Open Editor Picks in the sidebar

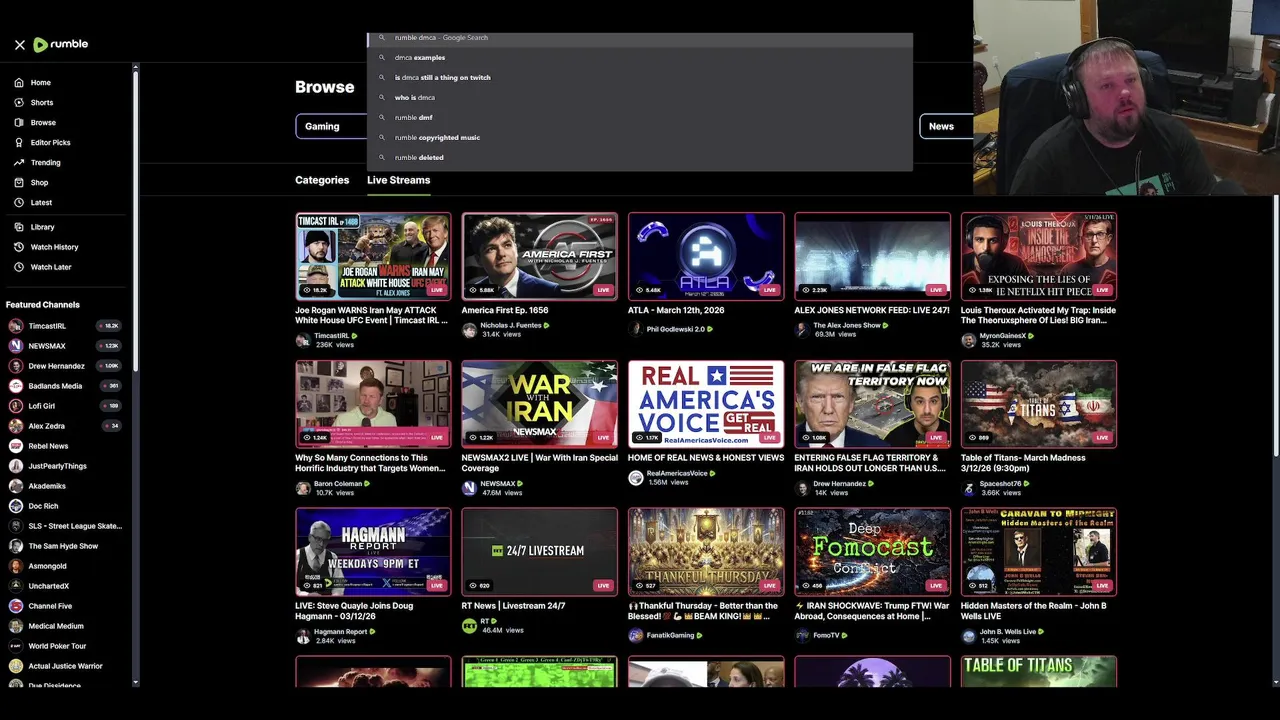point(50,143)
